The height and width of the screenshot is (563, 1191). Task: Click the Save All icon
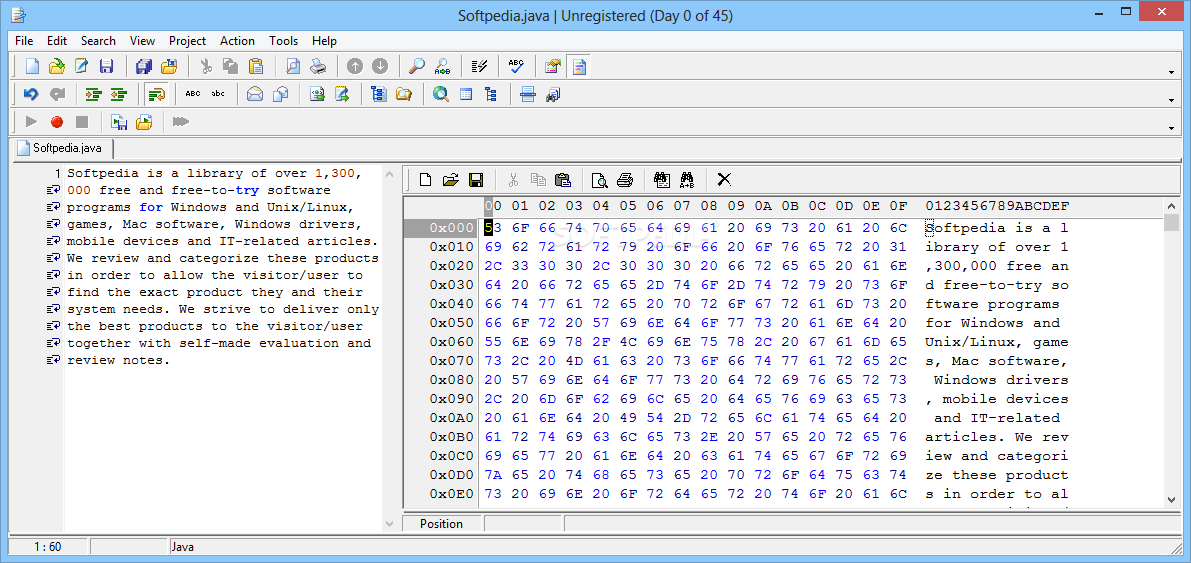(144, 67)
